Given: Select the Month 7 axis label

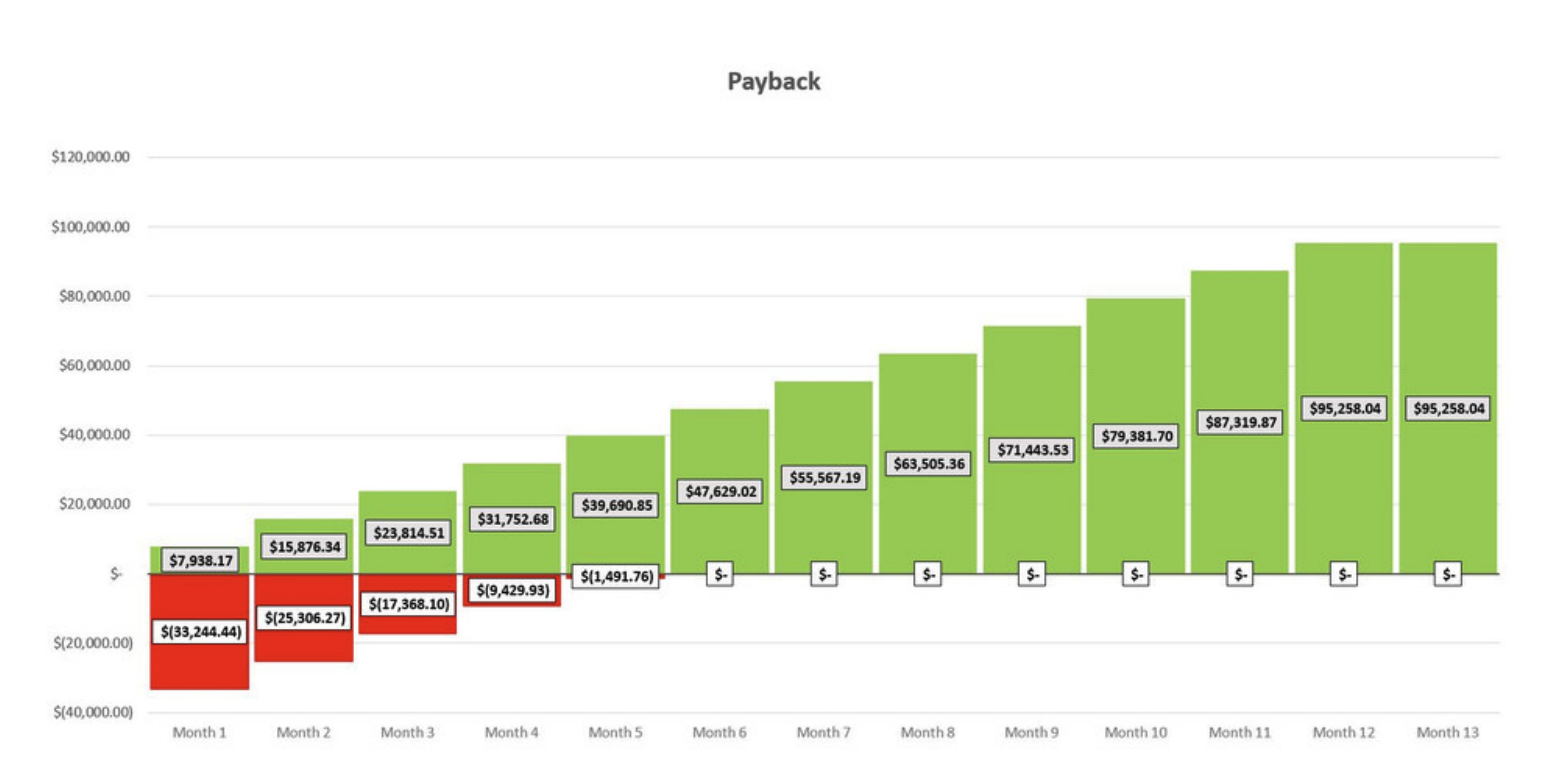Looking at the screenshot, I should tap(824, 733).
